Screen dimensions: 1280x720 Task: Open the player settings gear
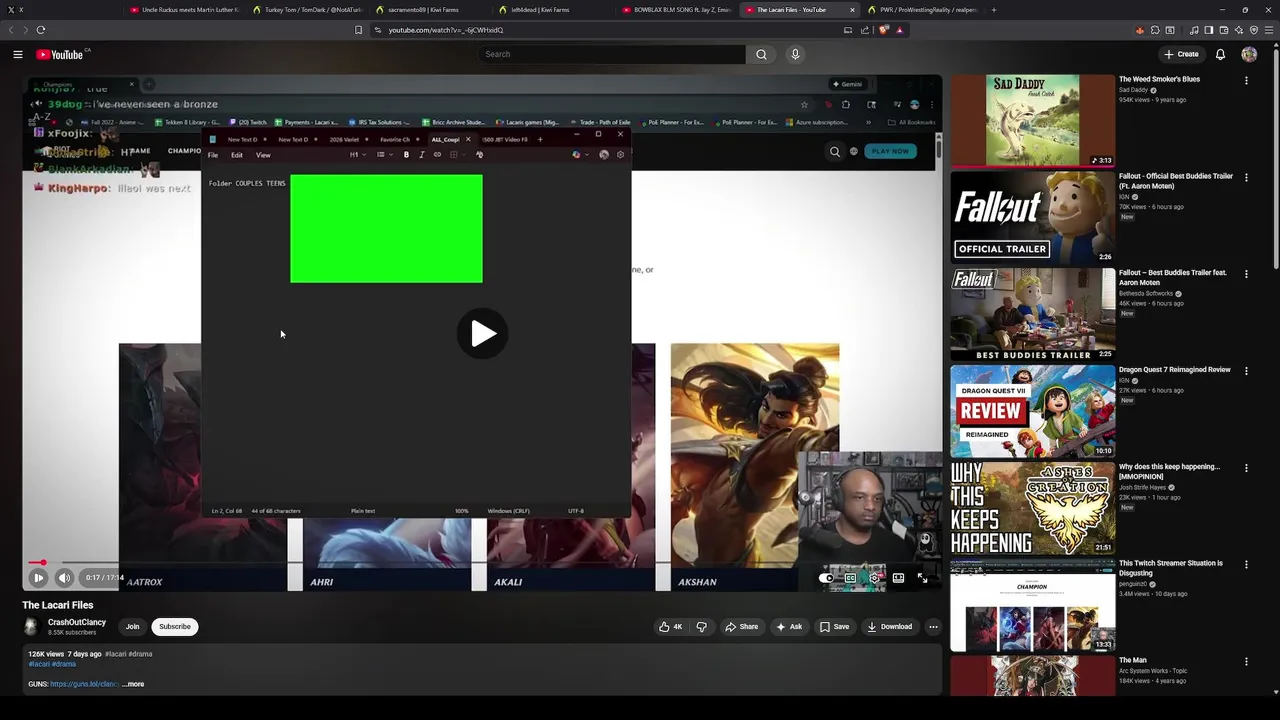(x=874, y=577)
